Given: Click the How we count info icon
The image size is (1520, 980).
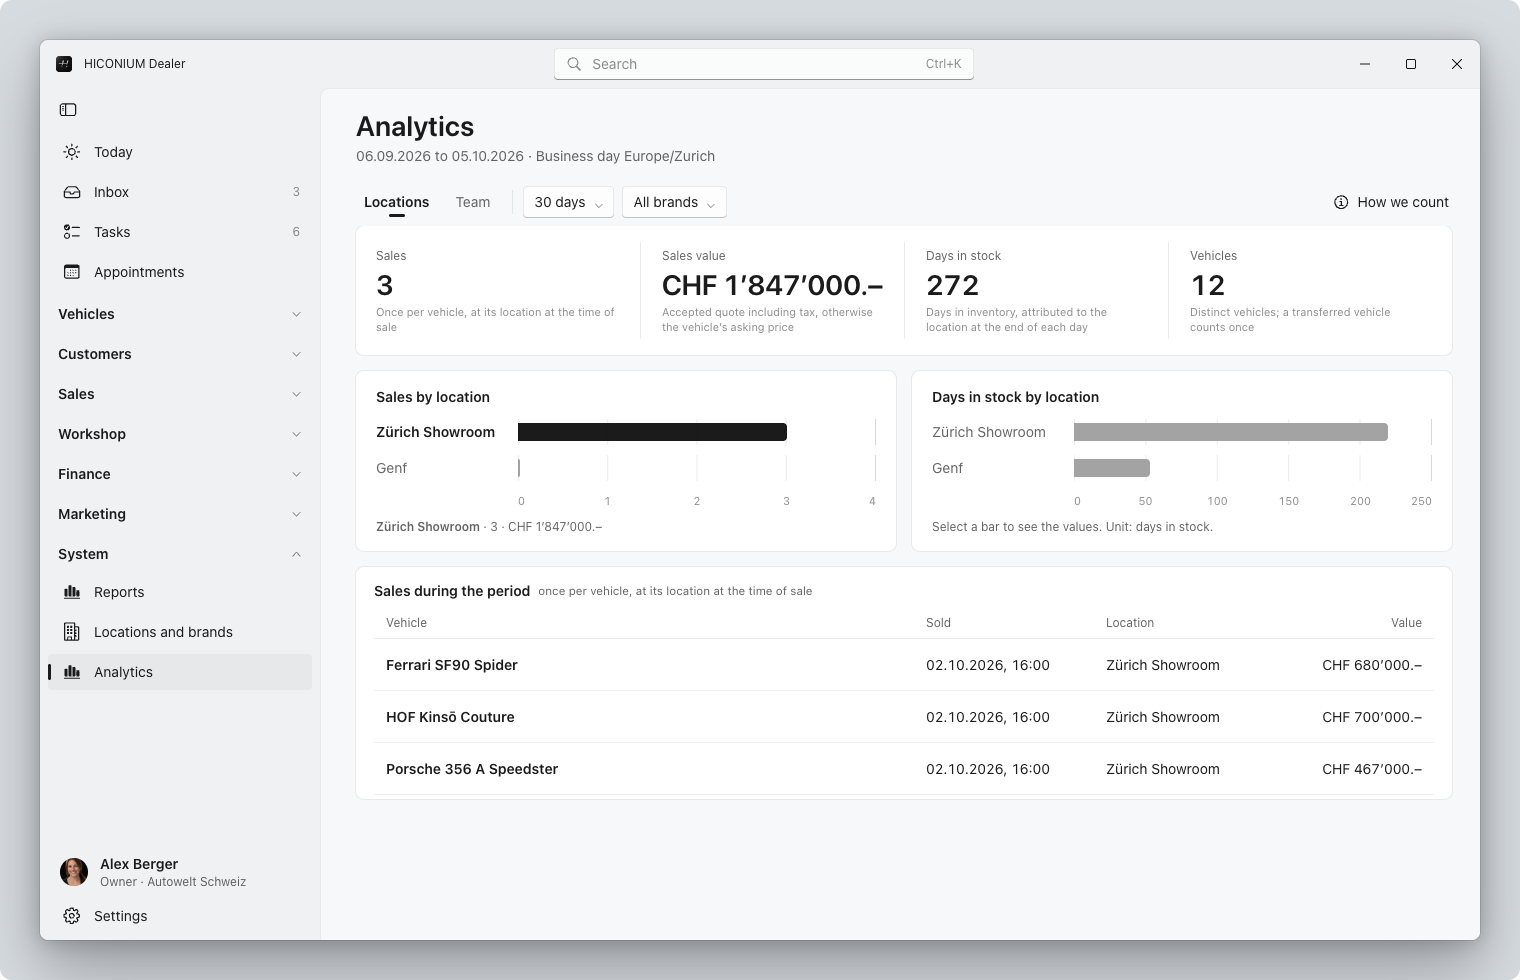Looking at the screenshot, I should pos(1341,202).
